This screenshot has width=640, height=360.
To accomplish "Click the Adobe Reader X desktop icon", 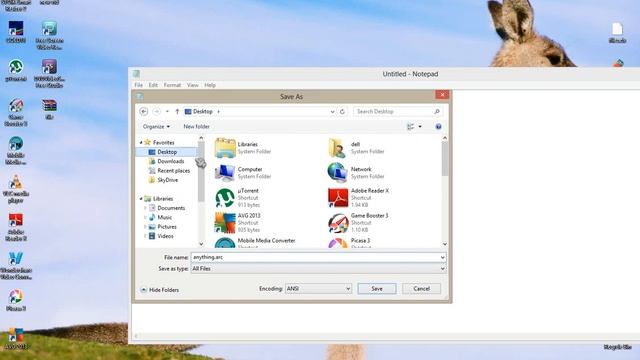I will (16, 227).
